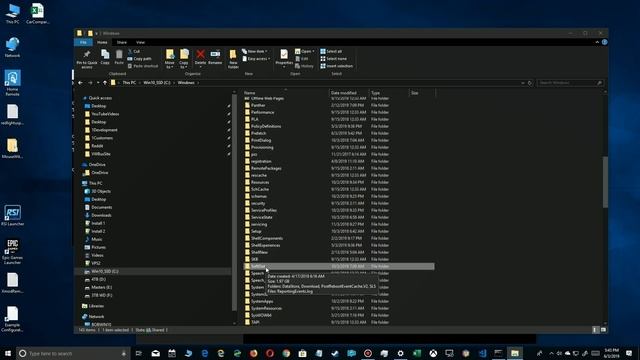Collapse the ribbon chevron
Screen dimensions: 640x360
pos(597,42)
